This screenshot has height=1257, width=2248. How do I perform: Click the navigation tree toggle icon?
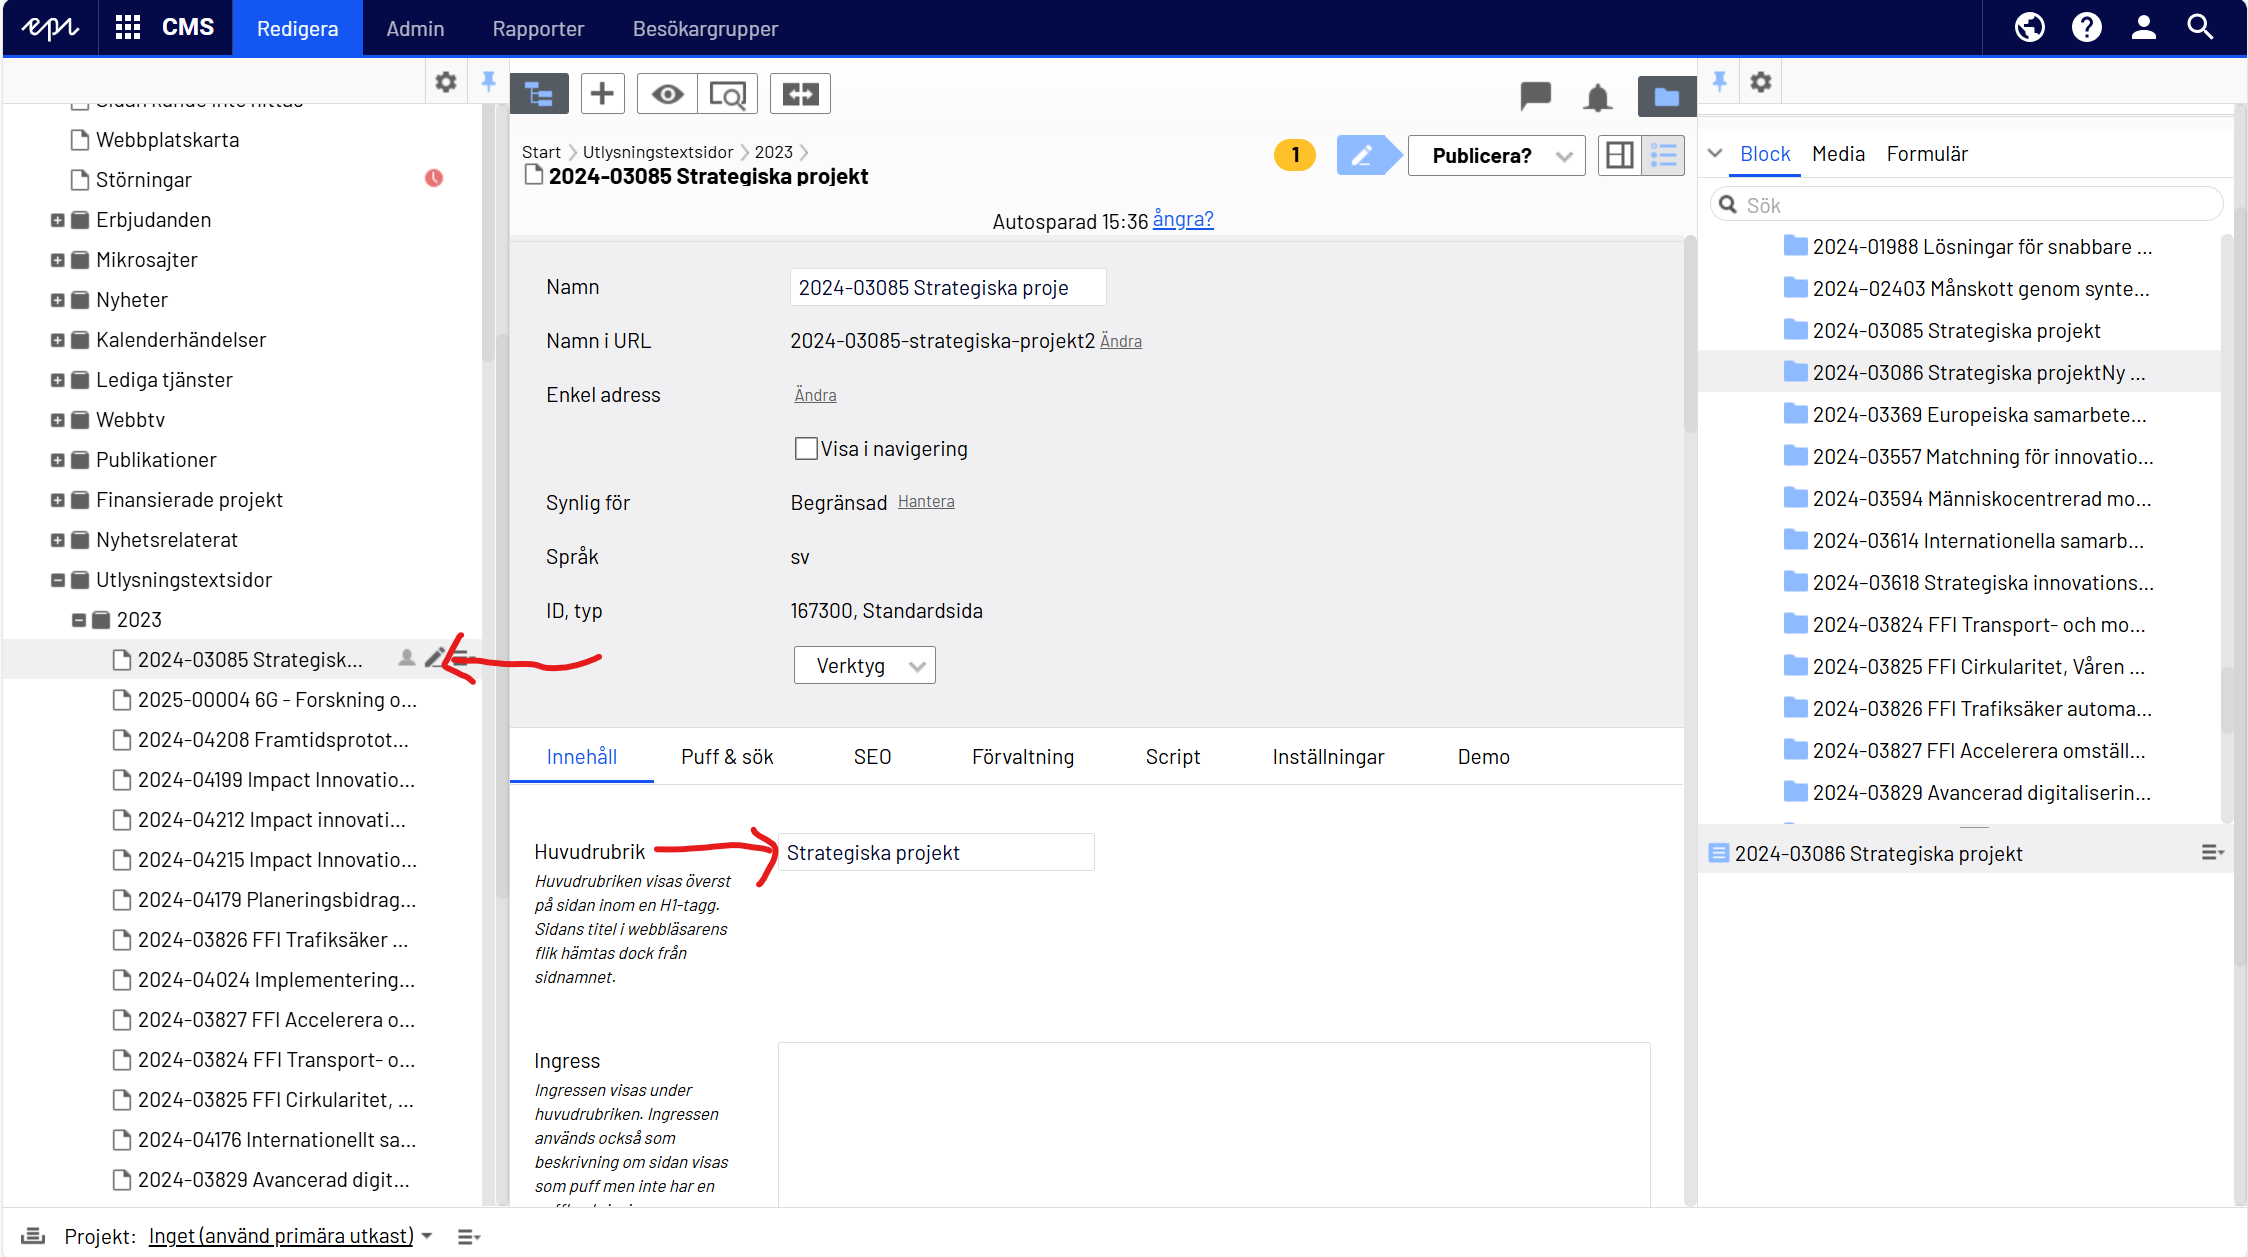pos(539,94)
